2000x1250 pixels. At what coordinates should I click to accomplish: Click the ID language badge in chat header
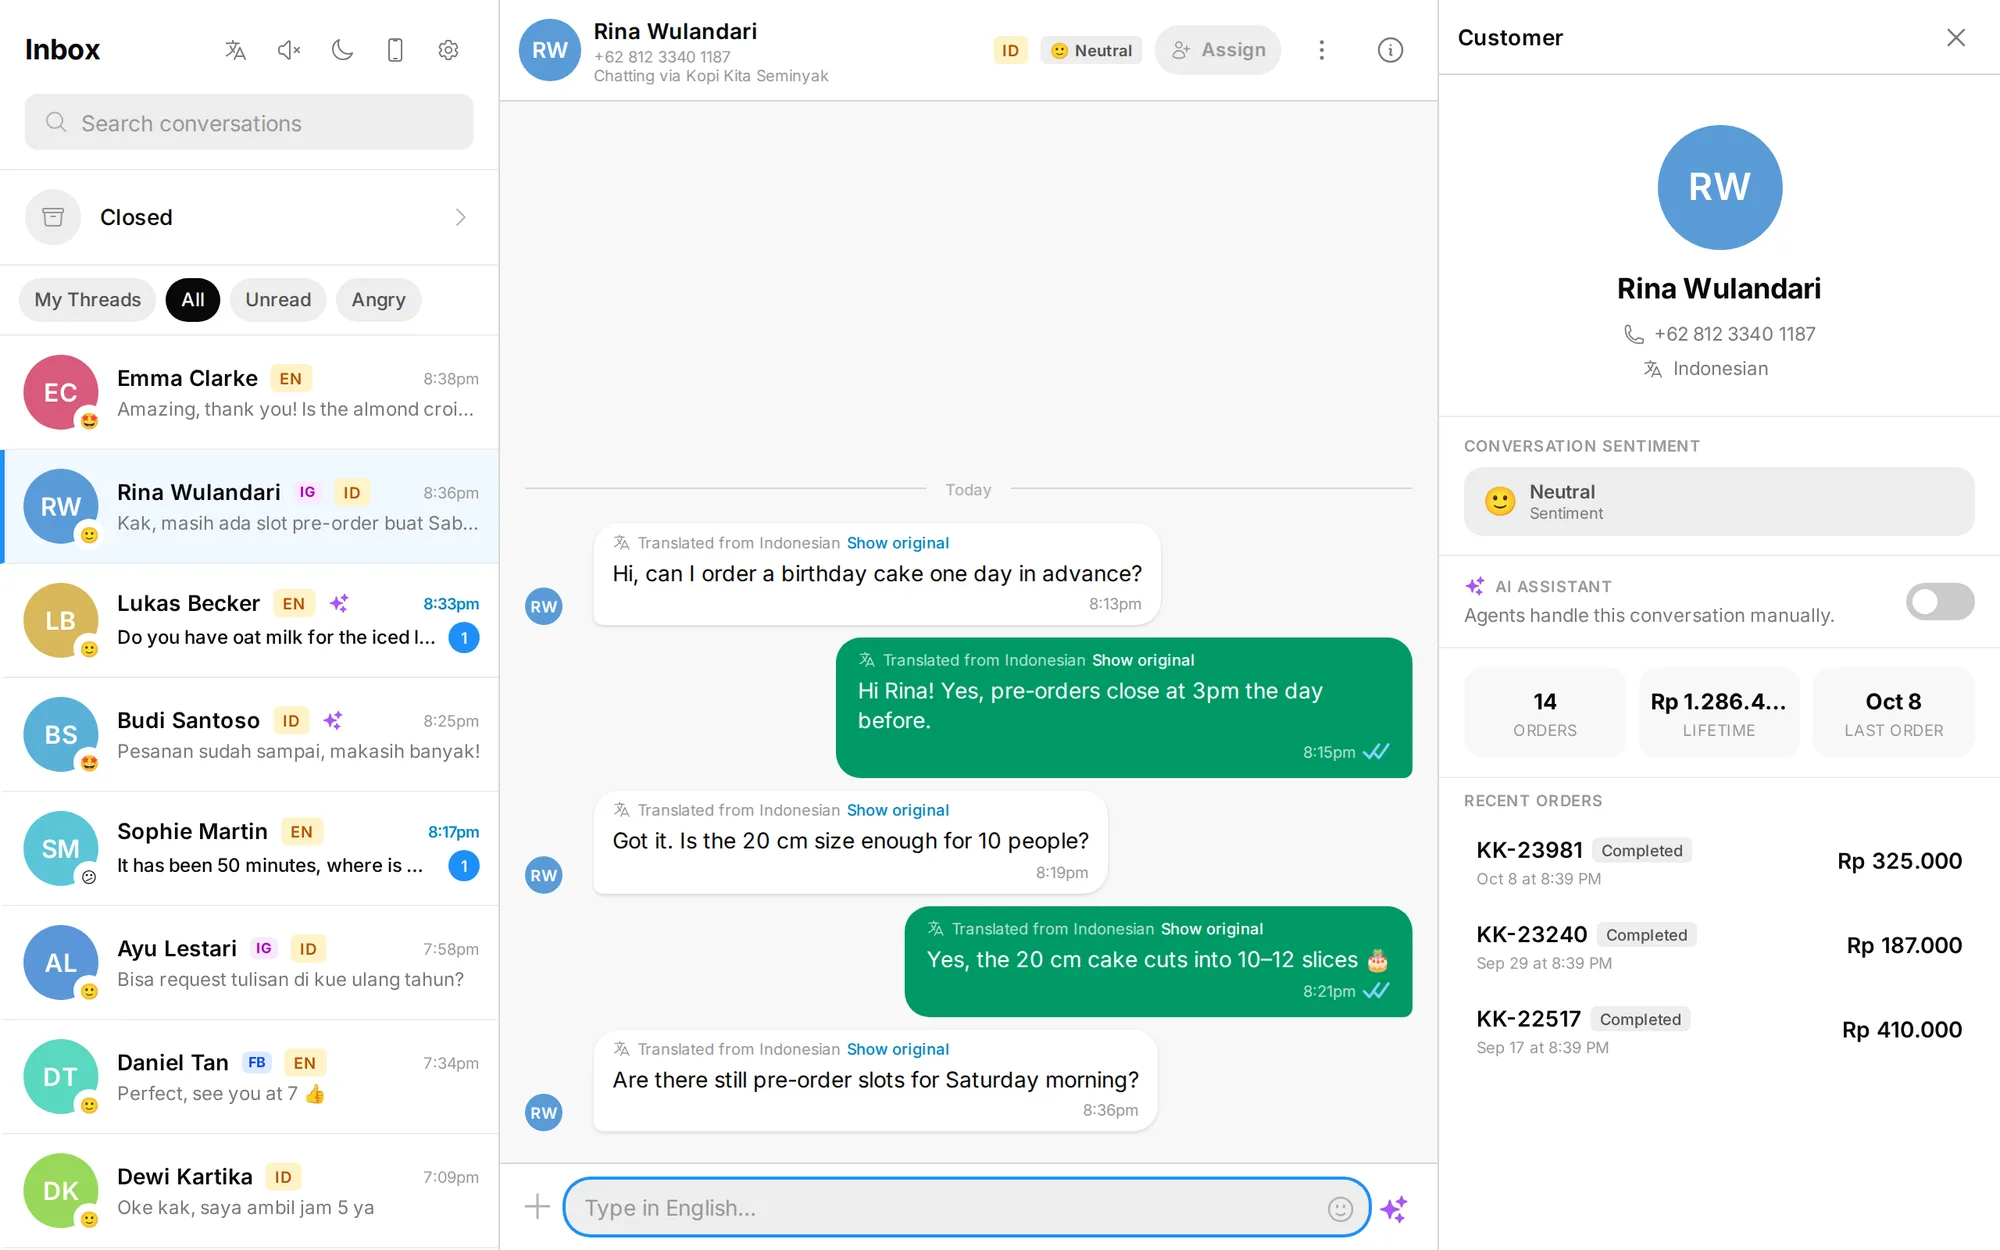pos(1010,50)
